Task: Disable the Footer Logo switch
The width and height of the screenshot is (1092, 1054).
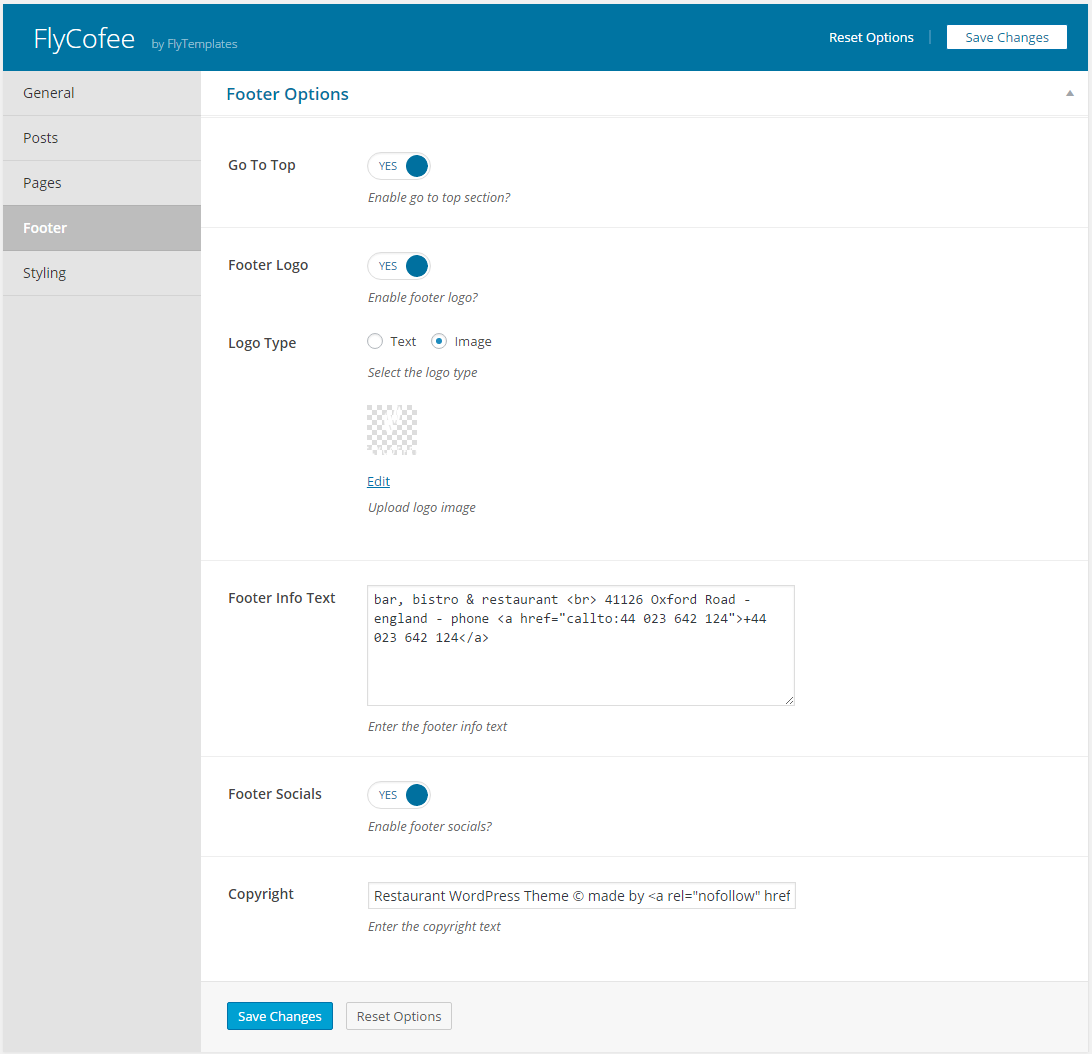Action: (x=399, y=266)
